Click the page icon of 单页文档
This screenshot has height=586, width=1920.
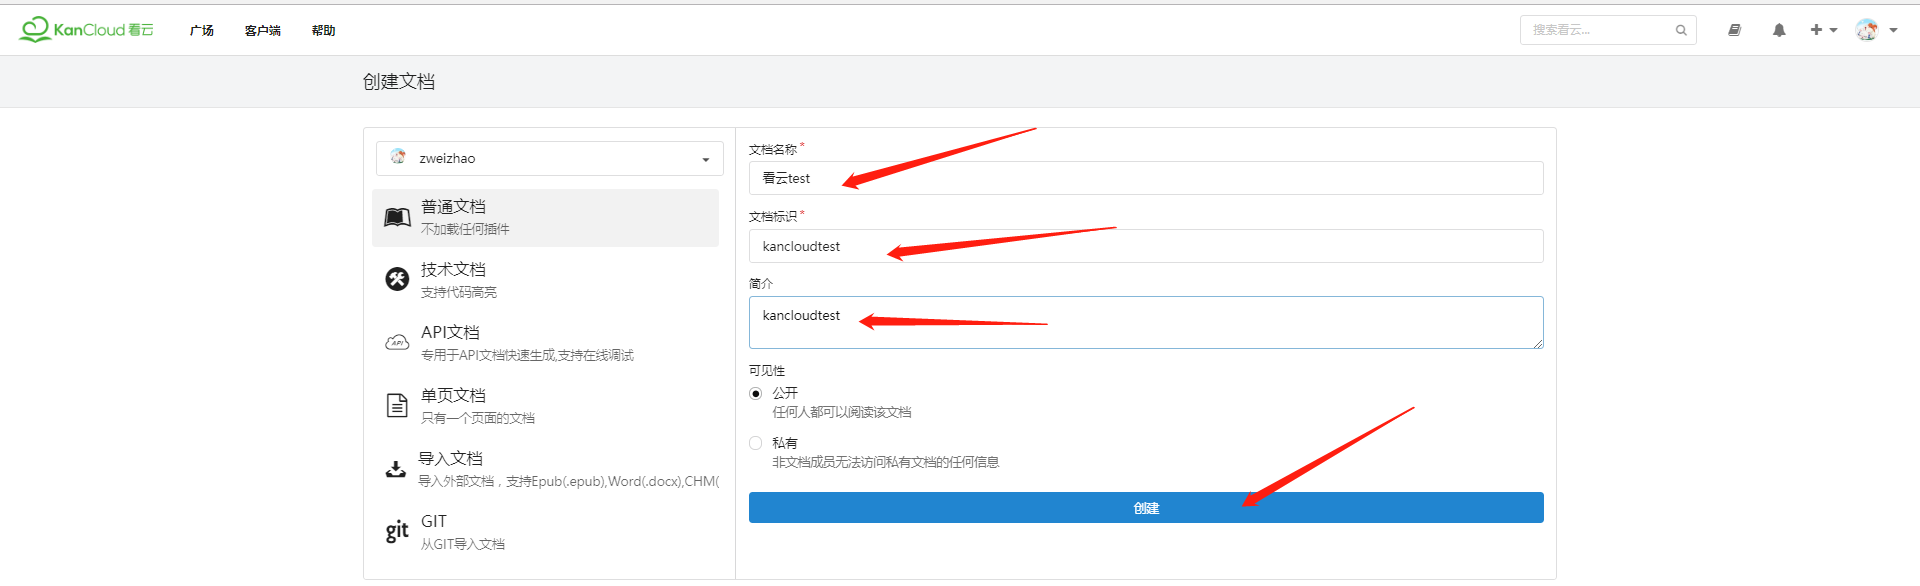397,405
